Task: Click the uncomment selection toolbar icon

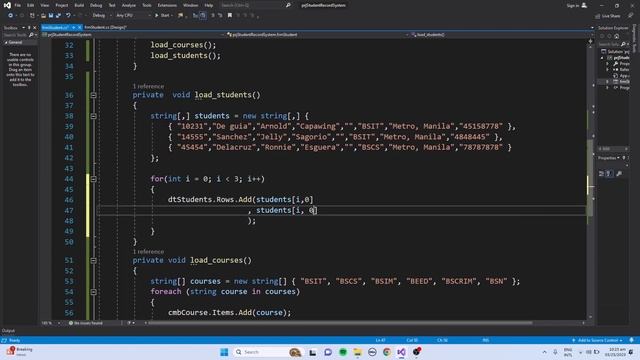Action: 220,16
